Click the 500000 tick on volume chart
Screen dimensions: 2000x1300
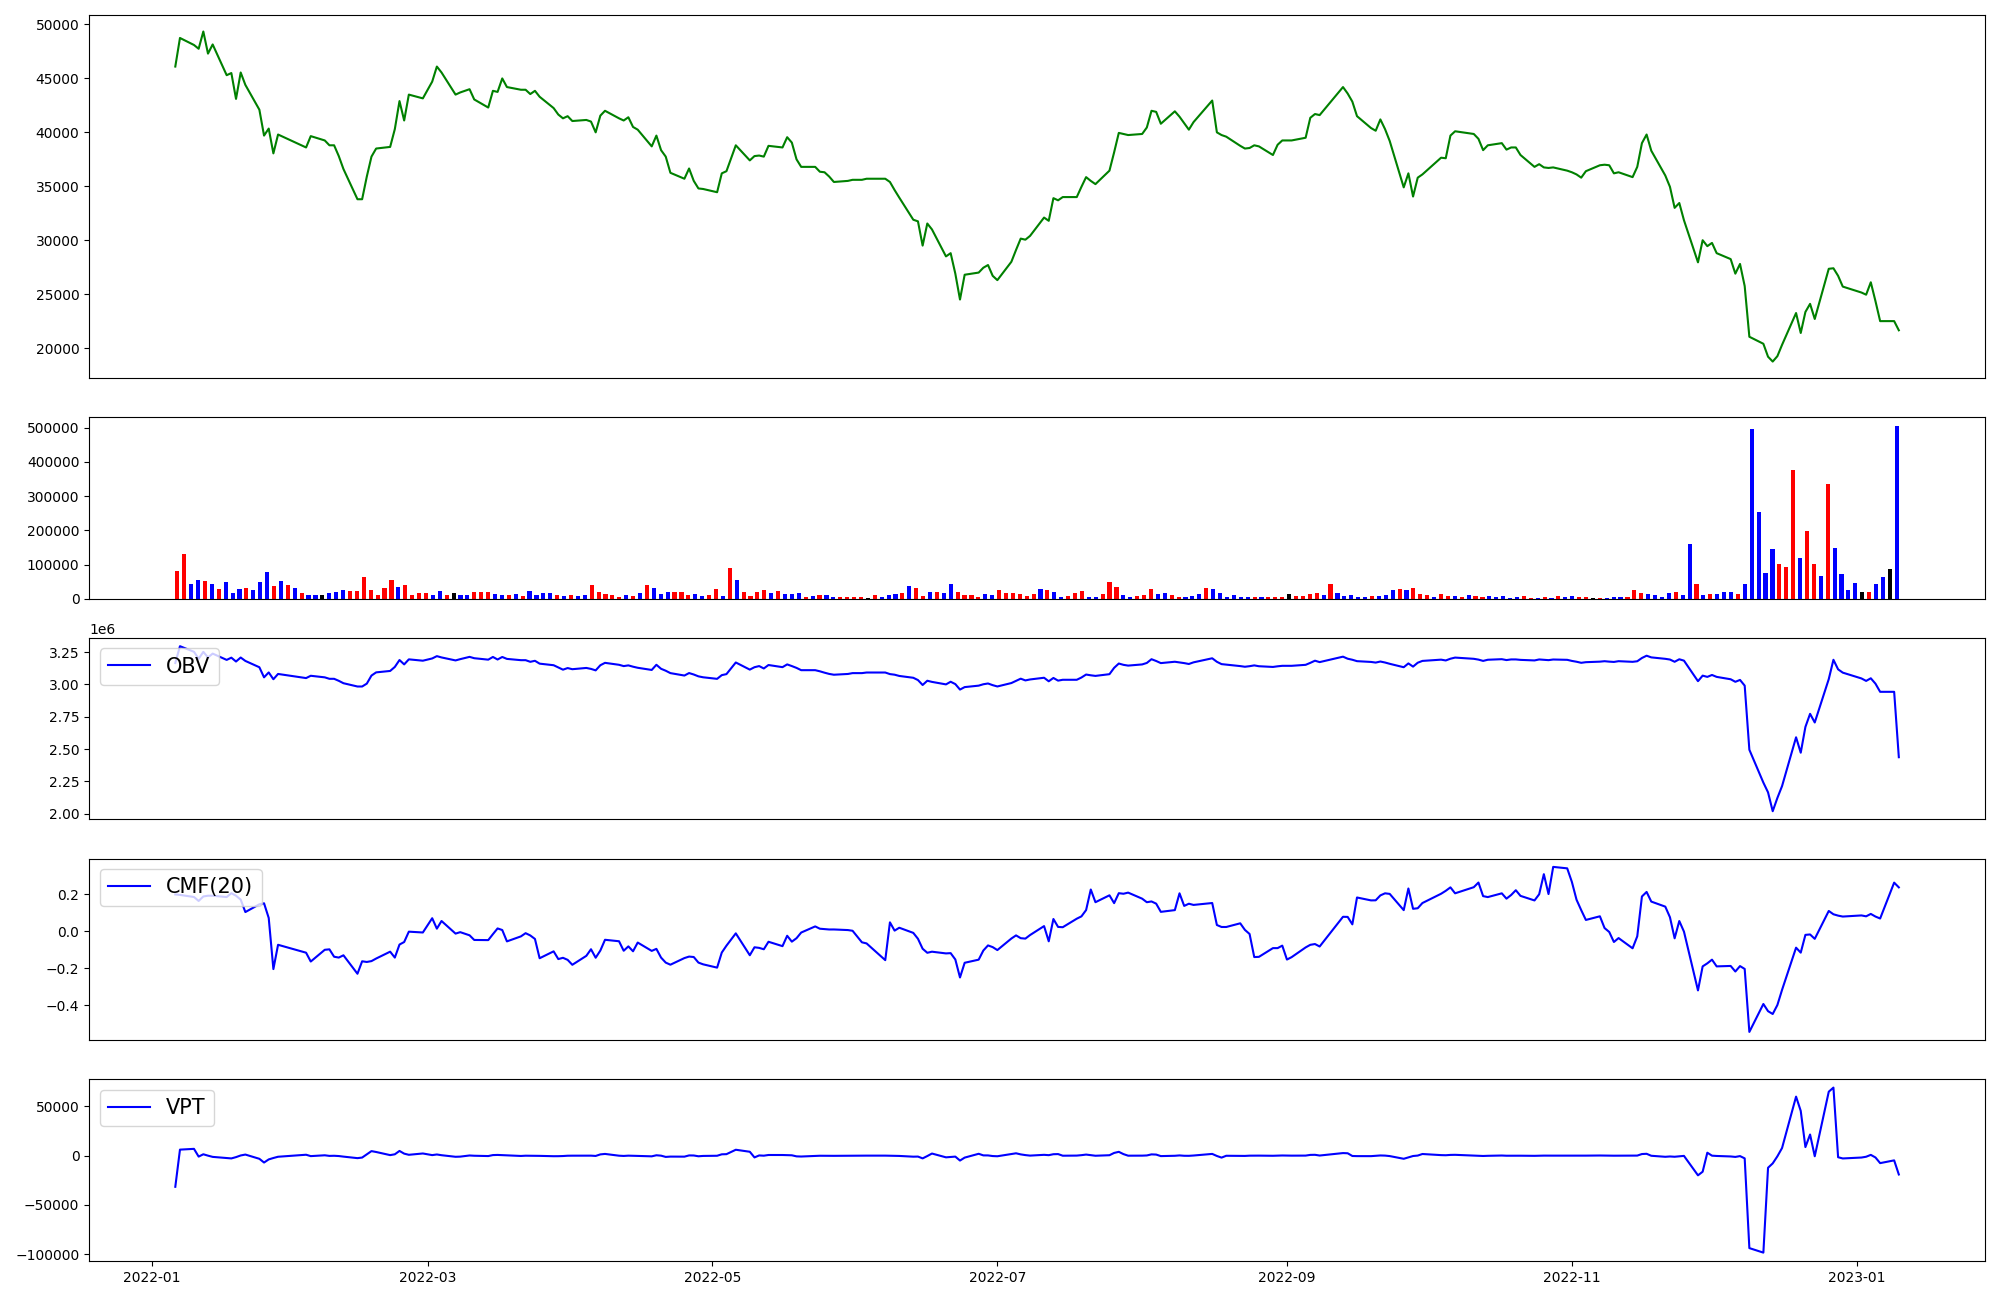pos(54,428)
